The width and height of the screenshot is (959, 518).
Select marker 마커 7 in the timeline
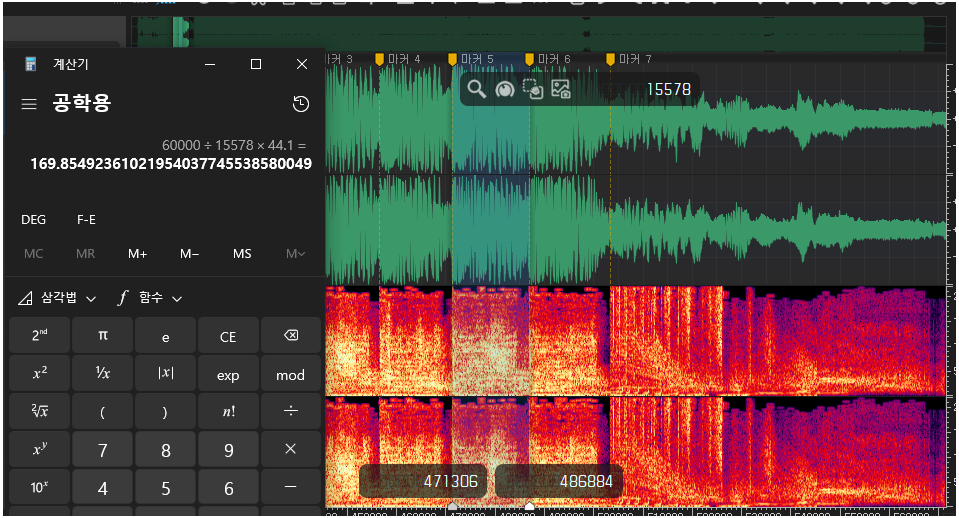point(629,59)
